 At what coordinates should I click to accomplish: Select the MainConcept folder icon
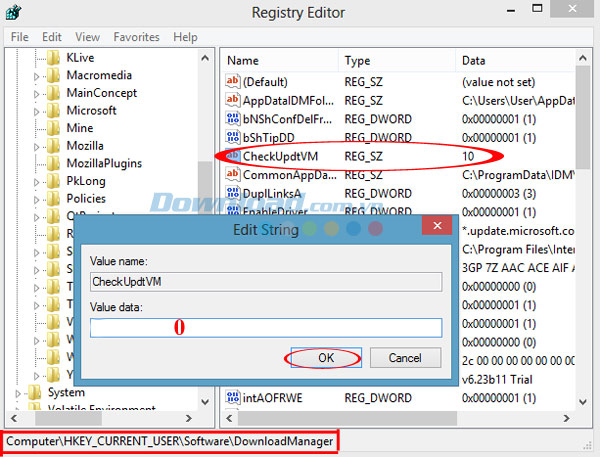(54, 93)
